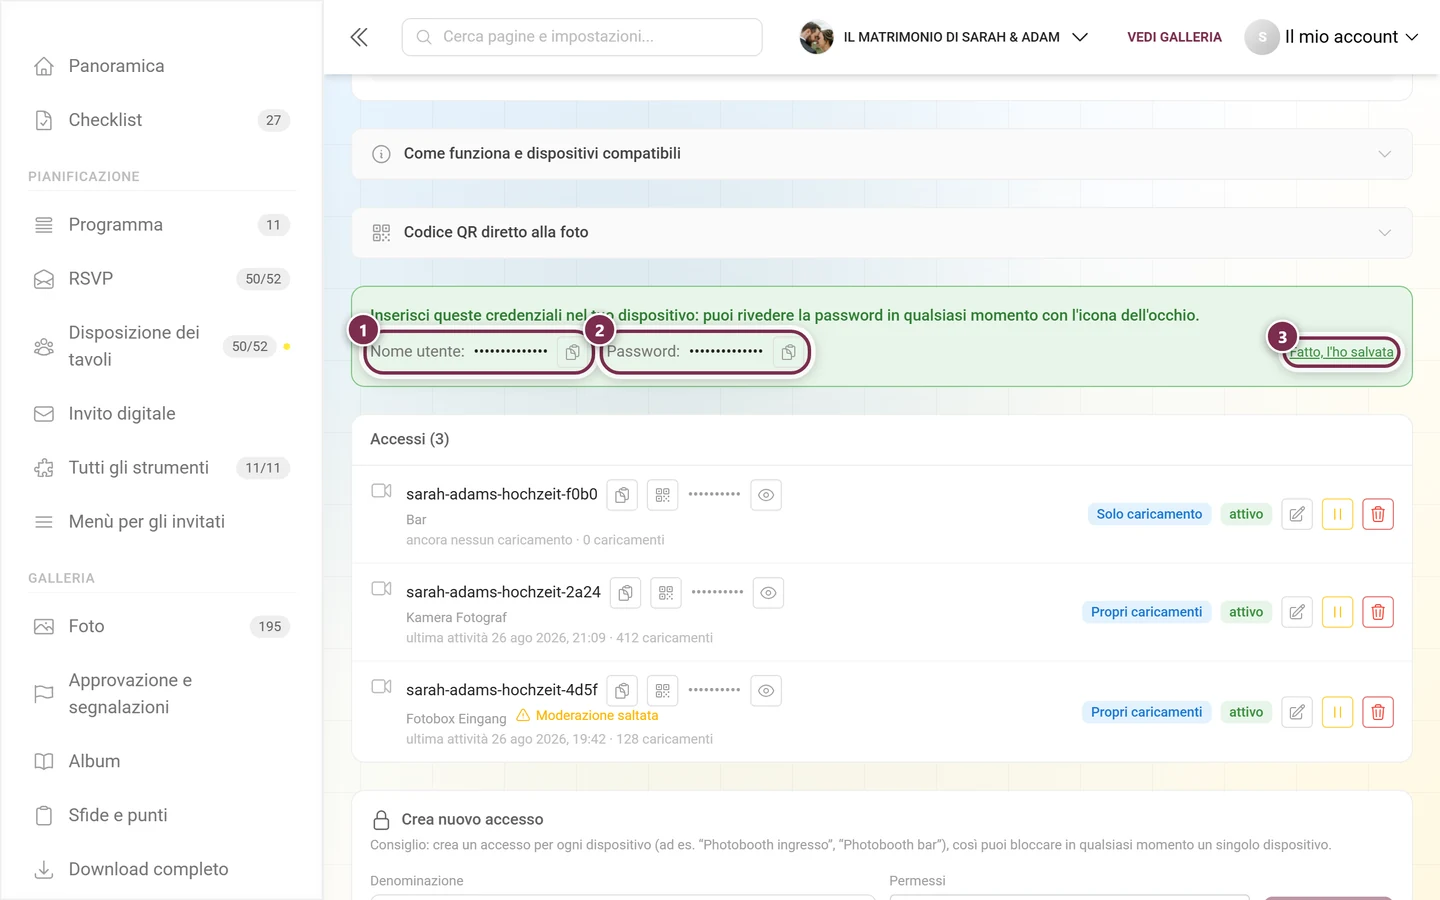Copy username sarah-adams-hochzeit-2a24
This screenshot has width=1440, height=900.
(x=625, y=593)
